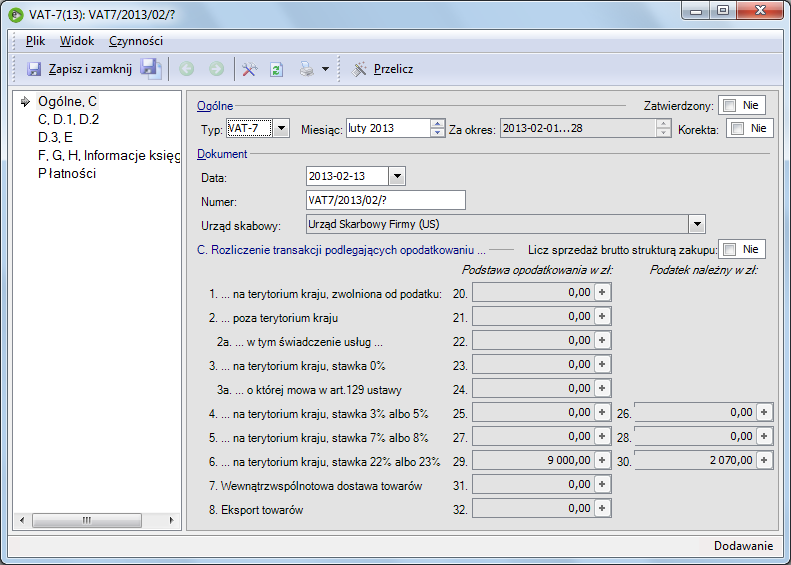Toggle Licz sprzedaż brutto strukturą zakupu checkbox
791x565 pixels.
(729, 249)
